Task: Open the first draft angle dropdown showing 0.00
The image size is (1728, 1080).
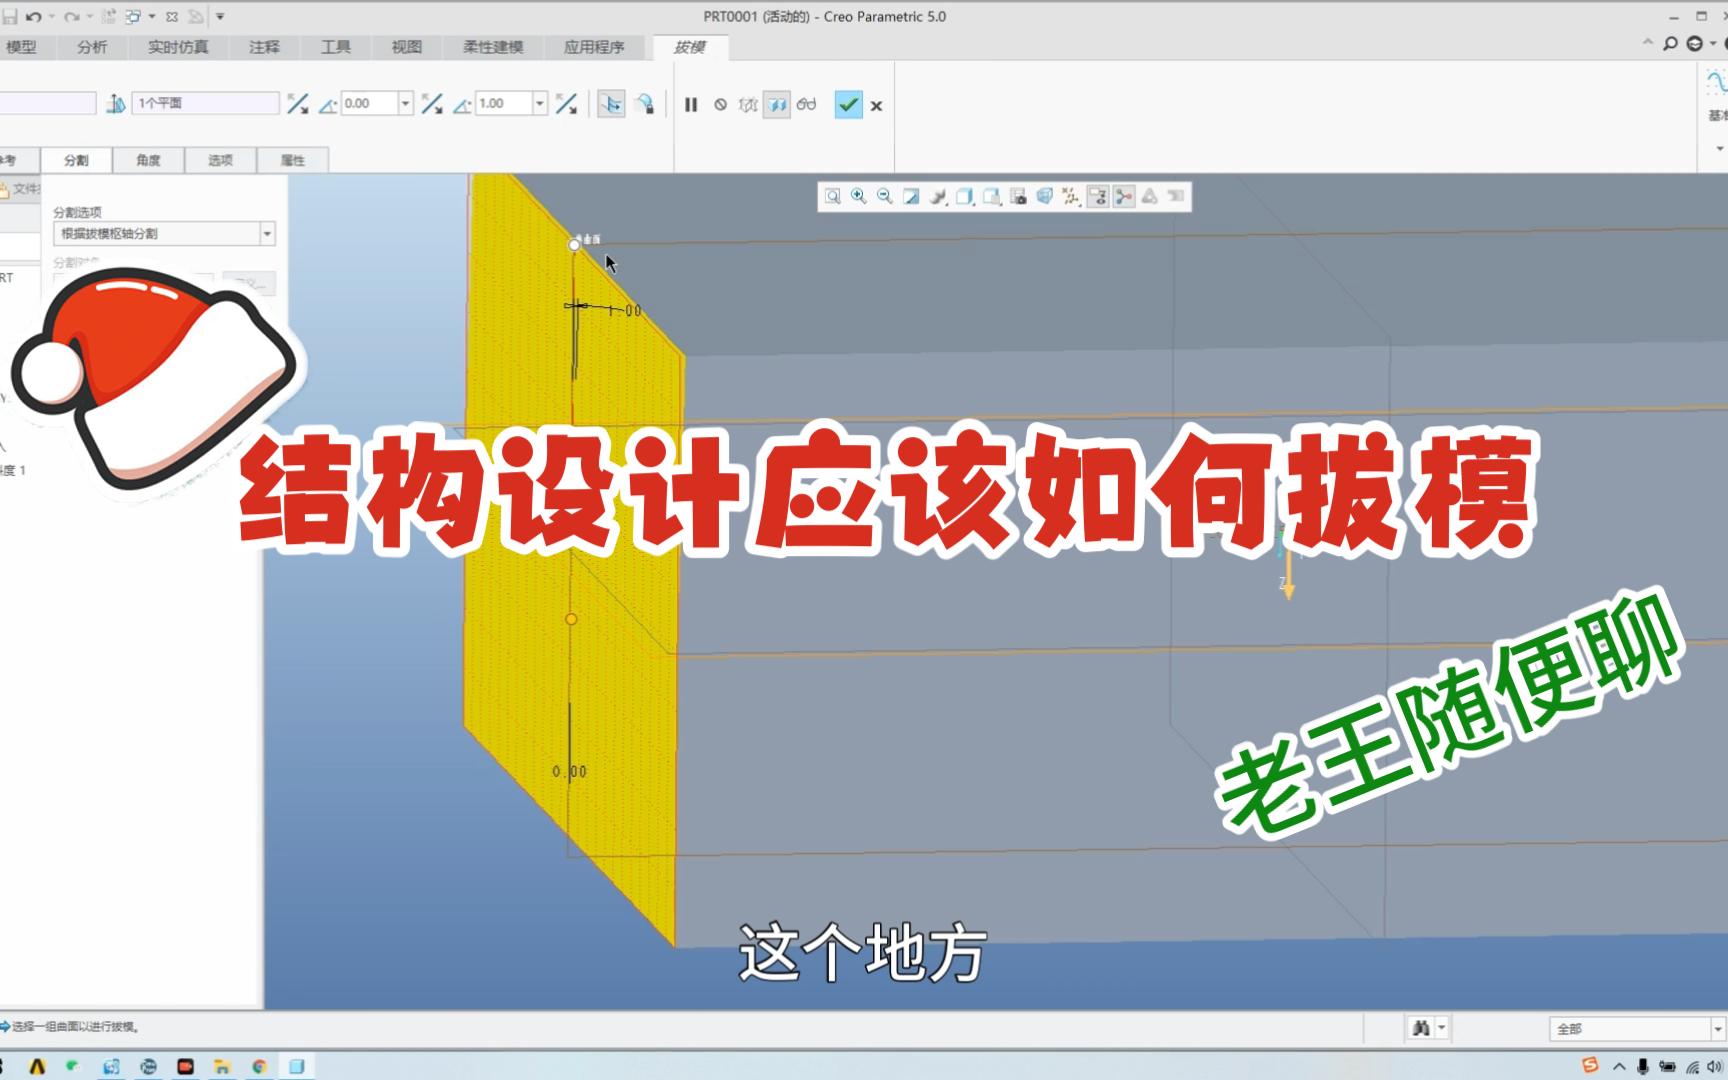Action: (404, 103)
